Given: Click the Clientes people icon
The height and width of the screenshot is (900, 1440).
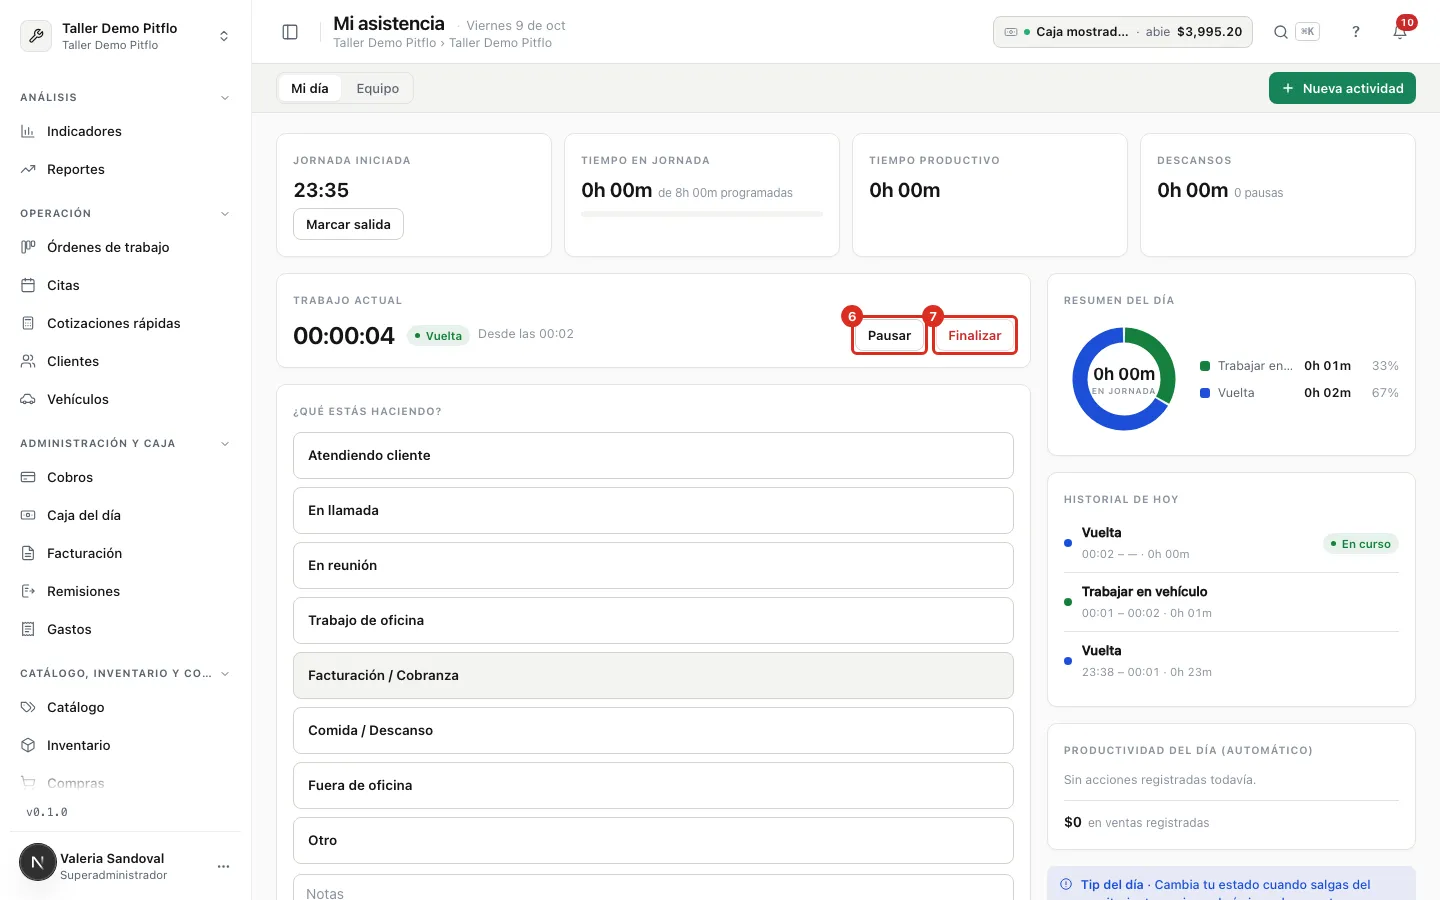Looking at the screenshot, I should point(28,361).
